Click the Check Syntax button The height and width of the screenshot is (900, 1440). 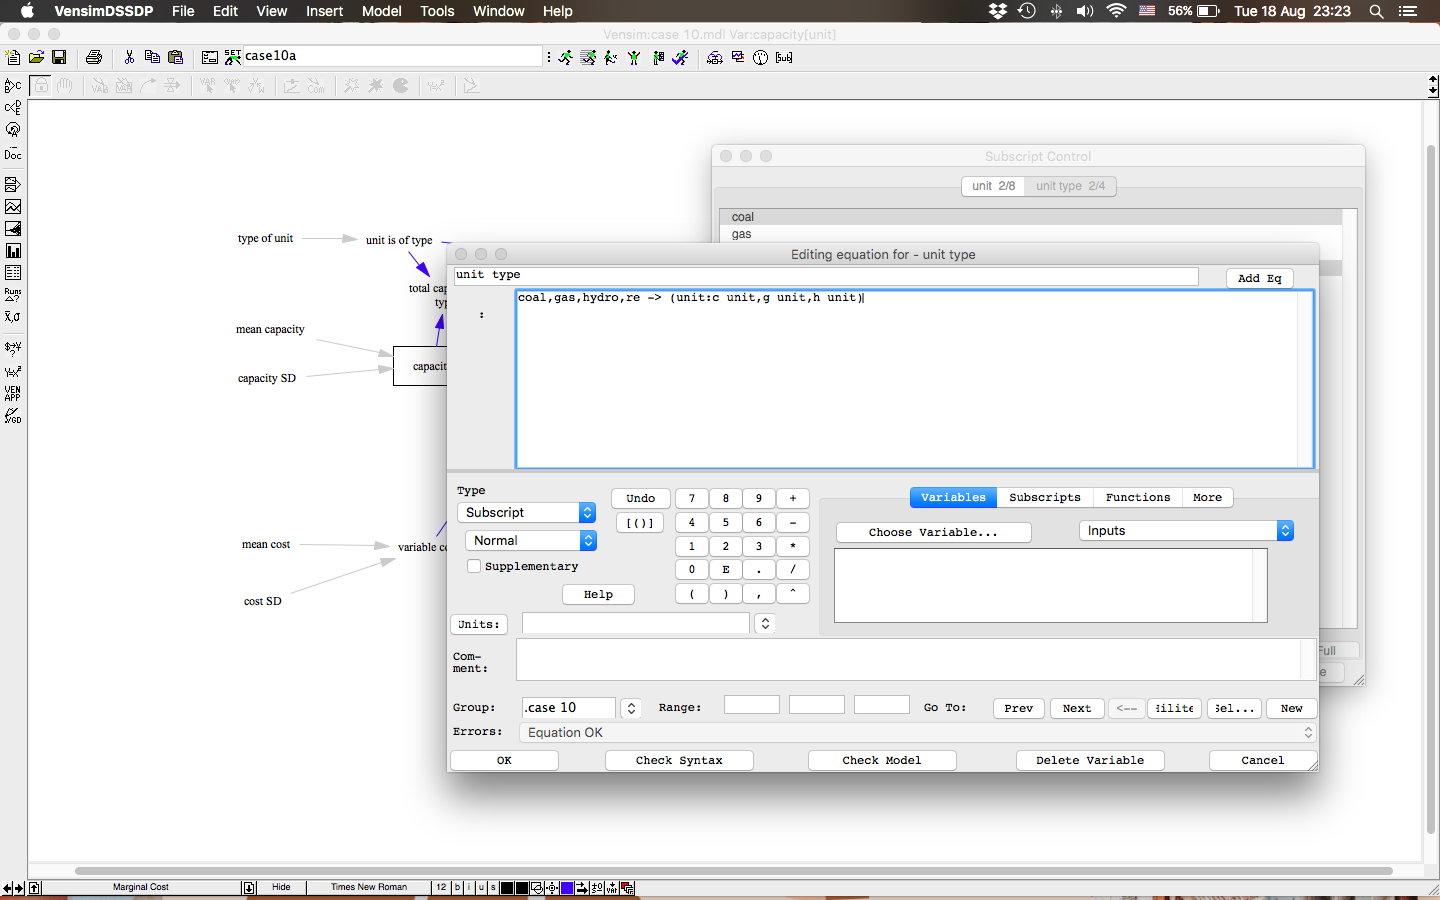click(x=679, y=760)
